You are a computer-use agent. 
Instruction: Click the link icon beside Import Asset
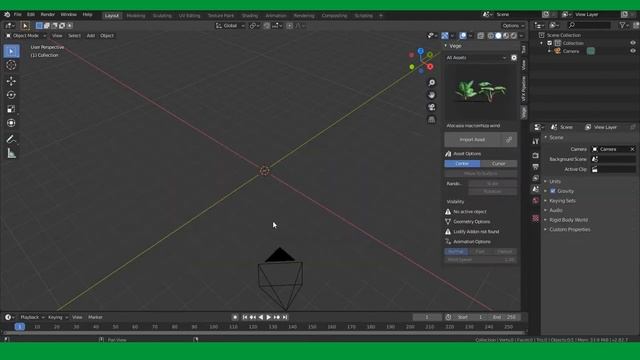[x=509, y=140]
